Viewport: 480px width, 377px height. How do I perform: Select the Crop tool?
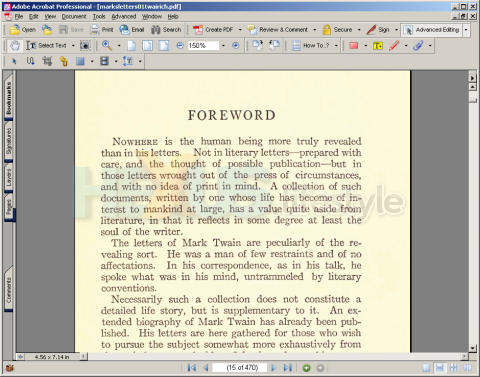(47, 61)
